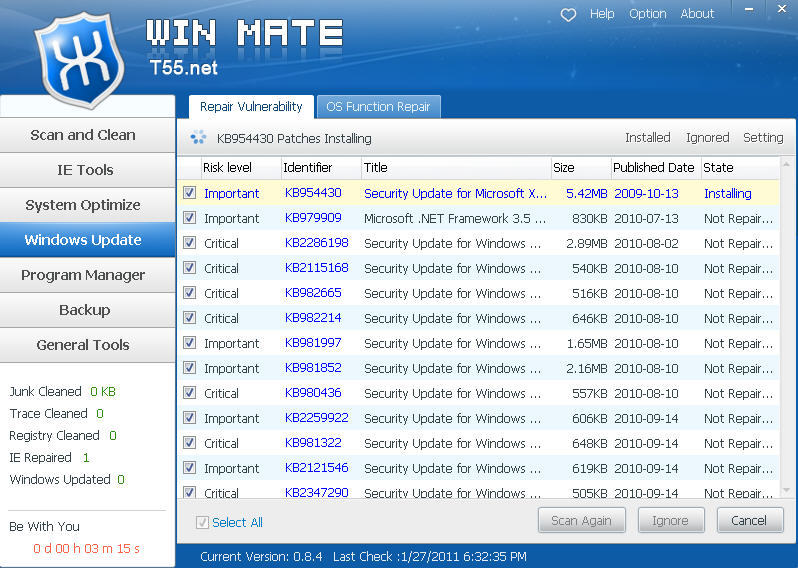Open IE Tools section
The height and width of the screenshot is (568, 798).
pos(87,170)
